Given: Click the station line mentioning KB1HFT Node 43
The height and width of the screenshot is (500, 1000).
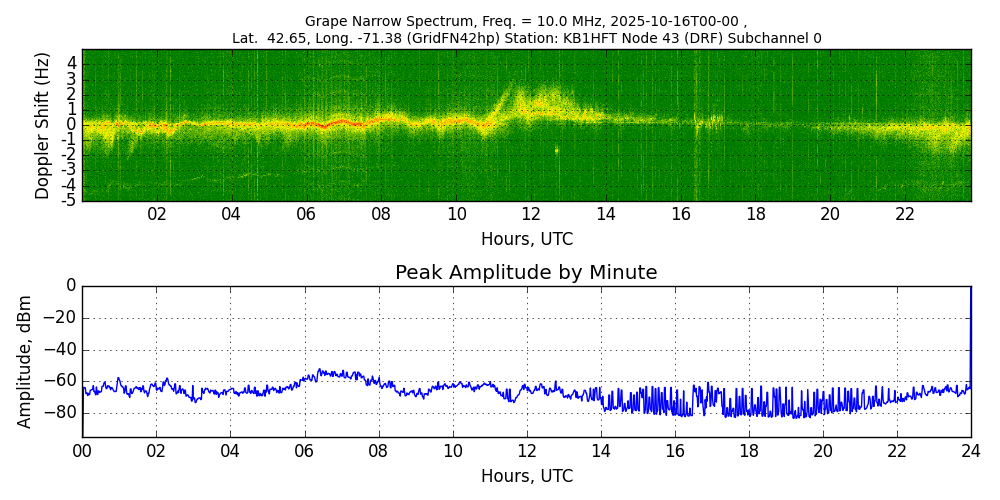Looking at the screenshot, I should [526, 38].
